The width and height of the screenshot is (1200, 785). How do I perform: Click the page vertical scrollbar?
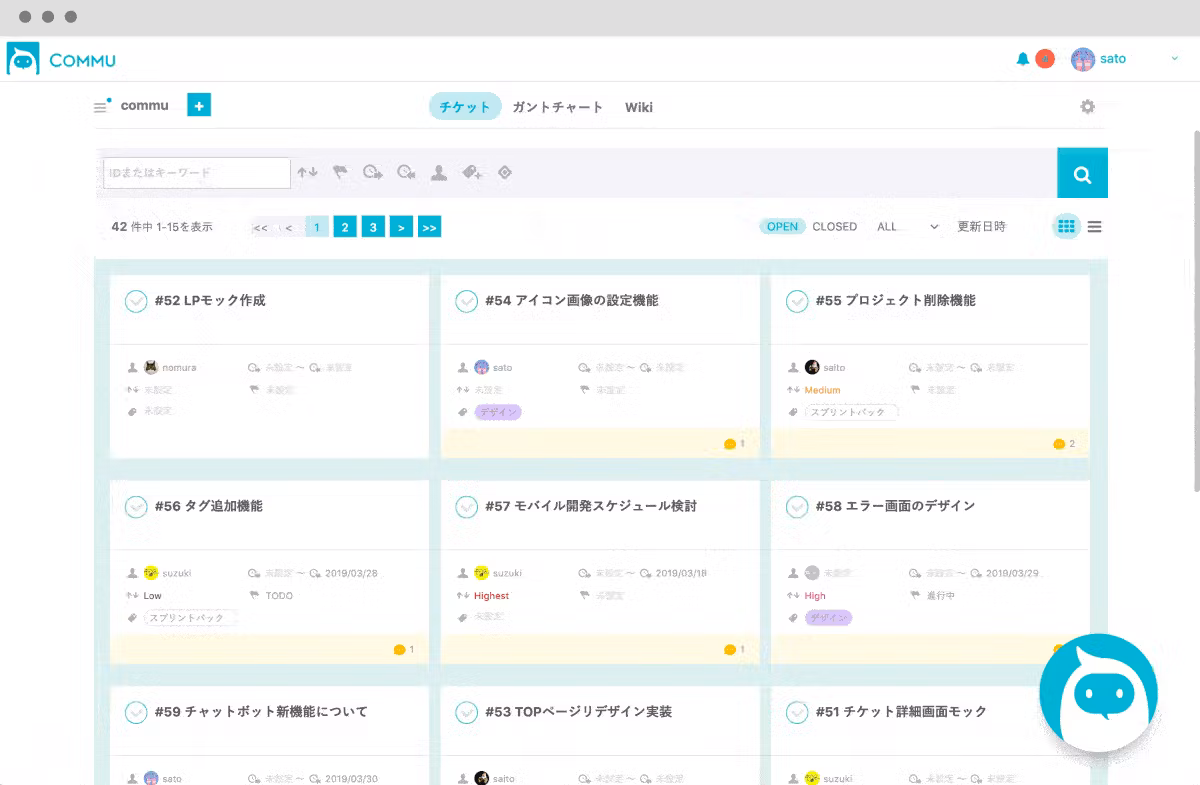click(1196, 310)
